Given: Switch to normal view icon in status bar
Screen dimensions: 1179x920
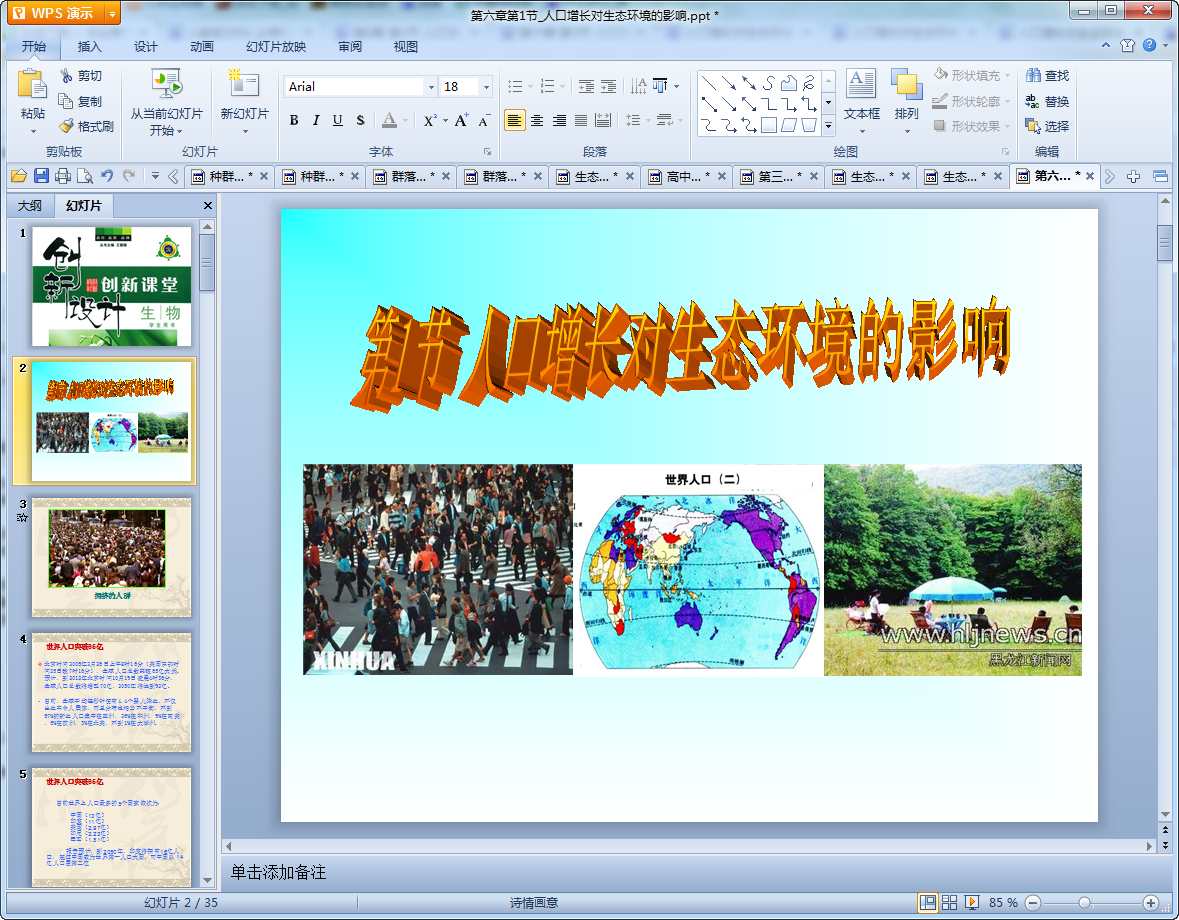Looking at the screenshot, I should click(x=928, y=903).
